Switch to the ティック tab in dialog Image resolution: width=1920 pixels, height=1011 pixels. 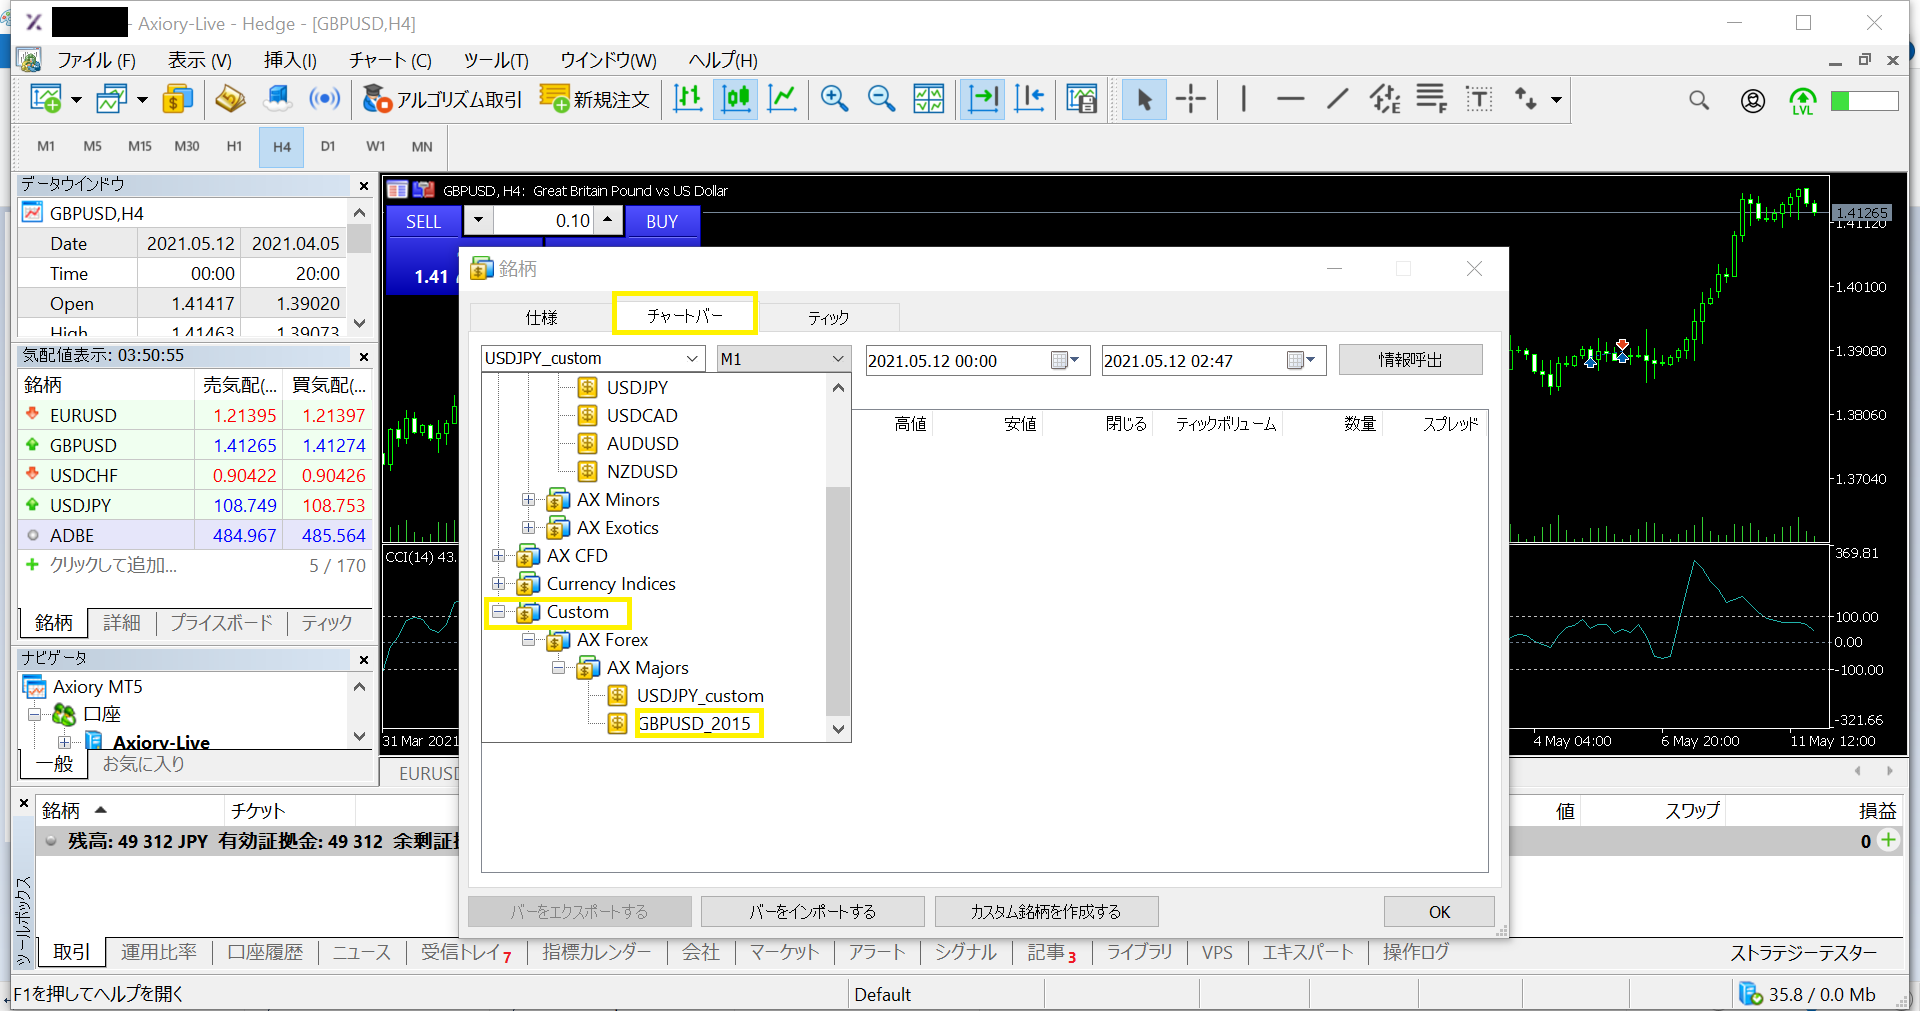point(828,317)
